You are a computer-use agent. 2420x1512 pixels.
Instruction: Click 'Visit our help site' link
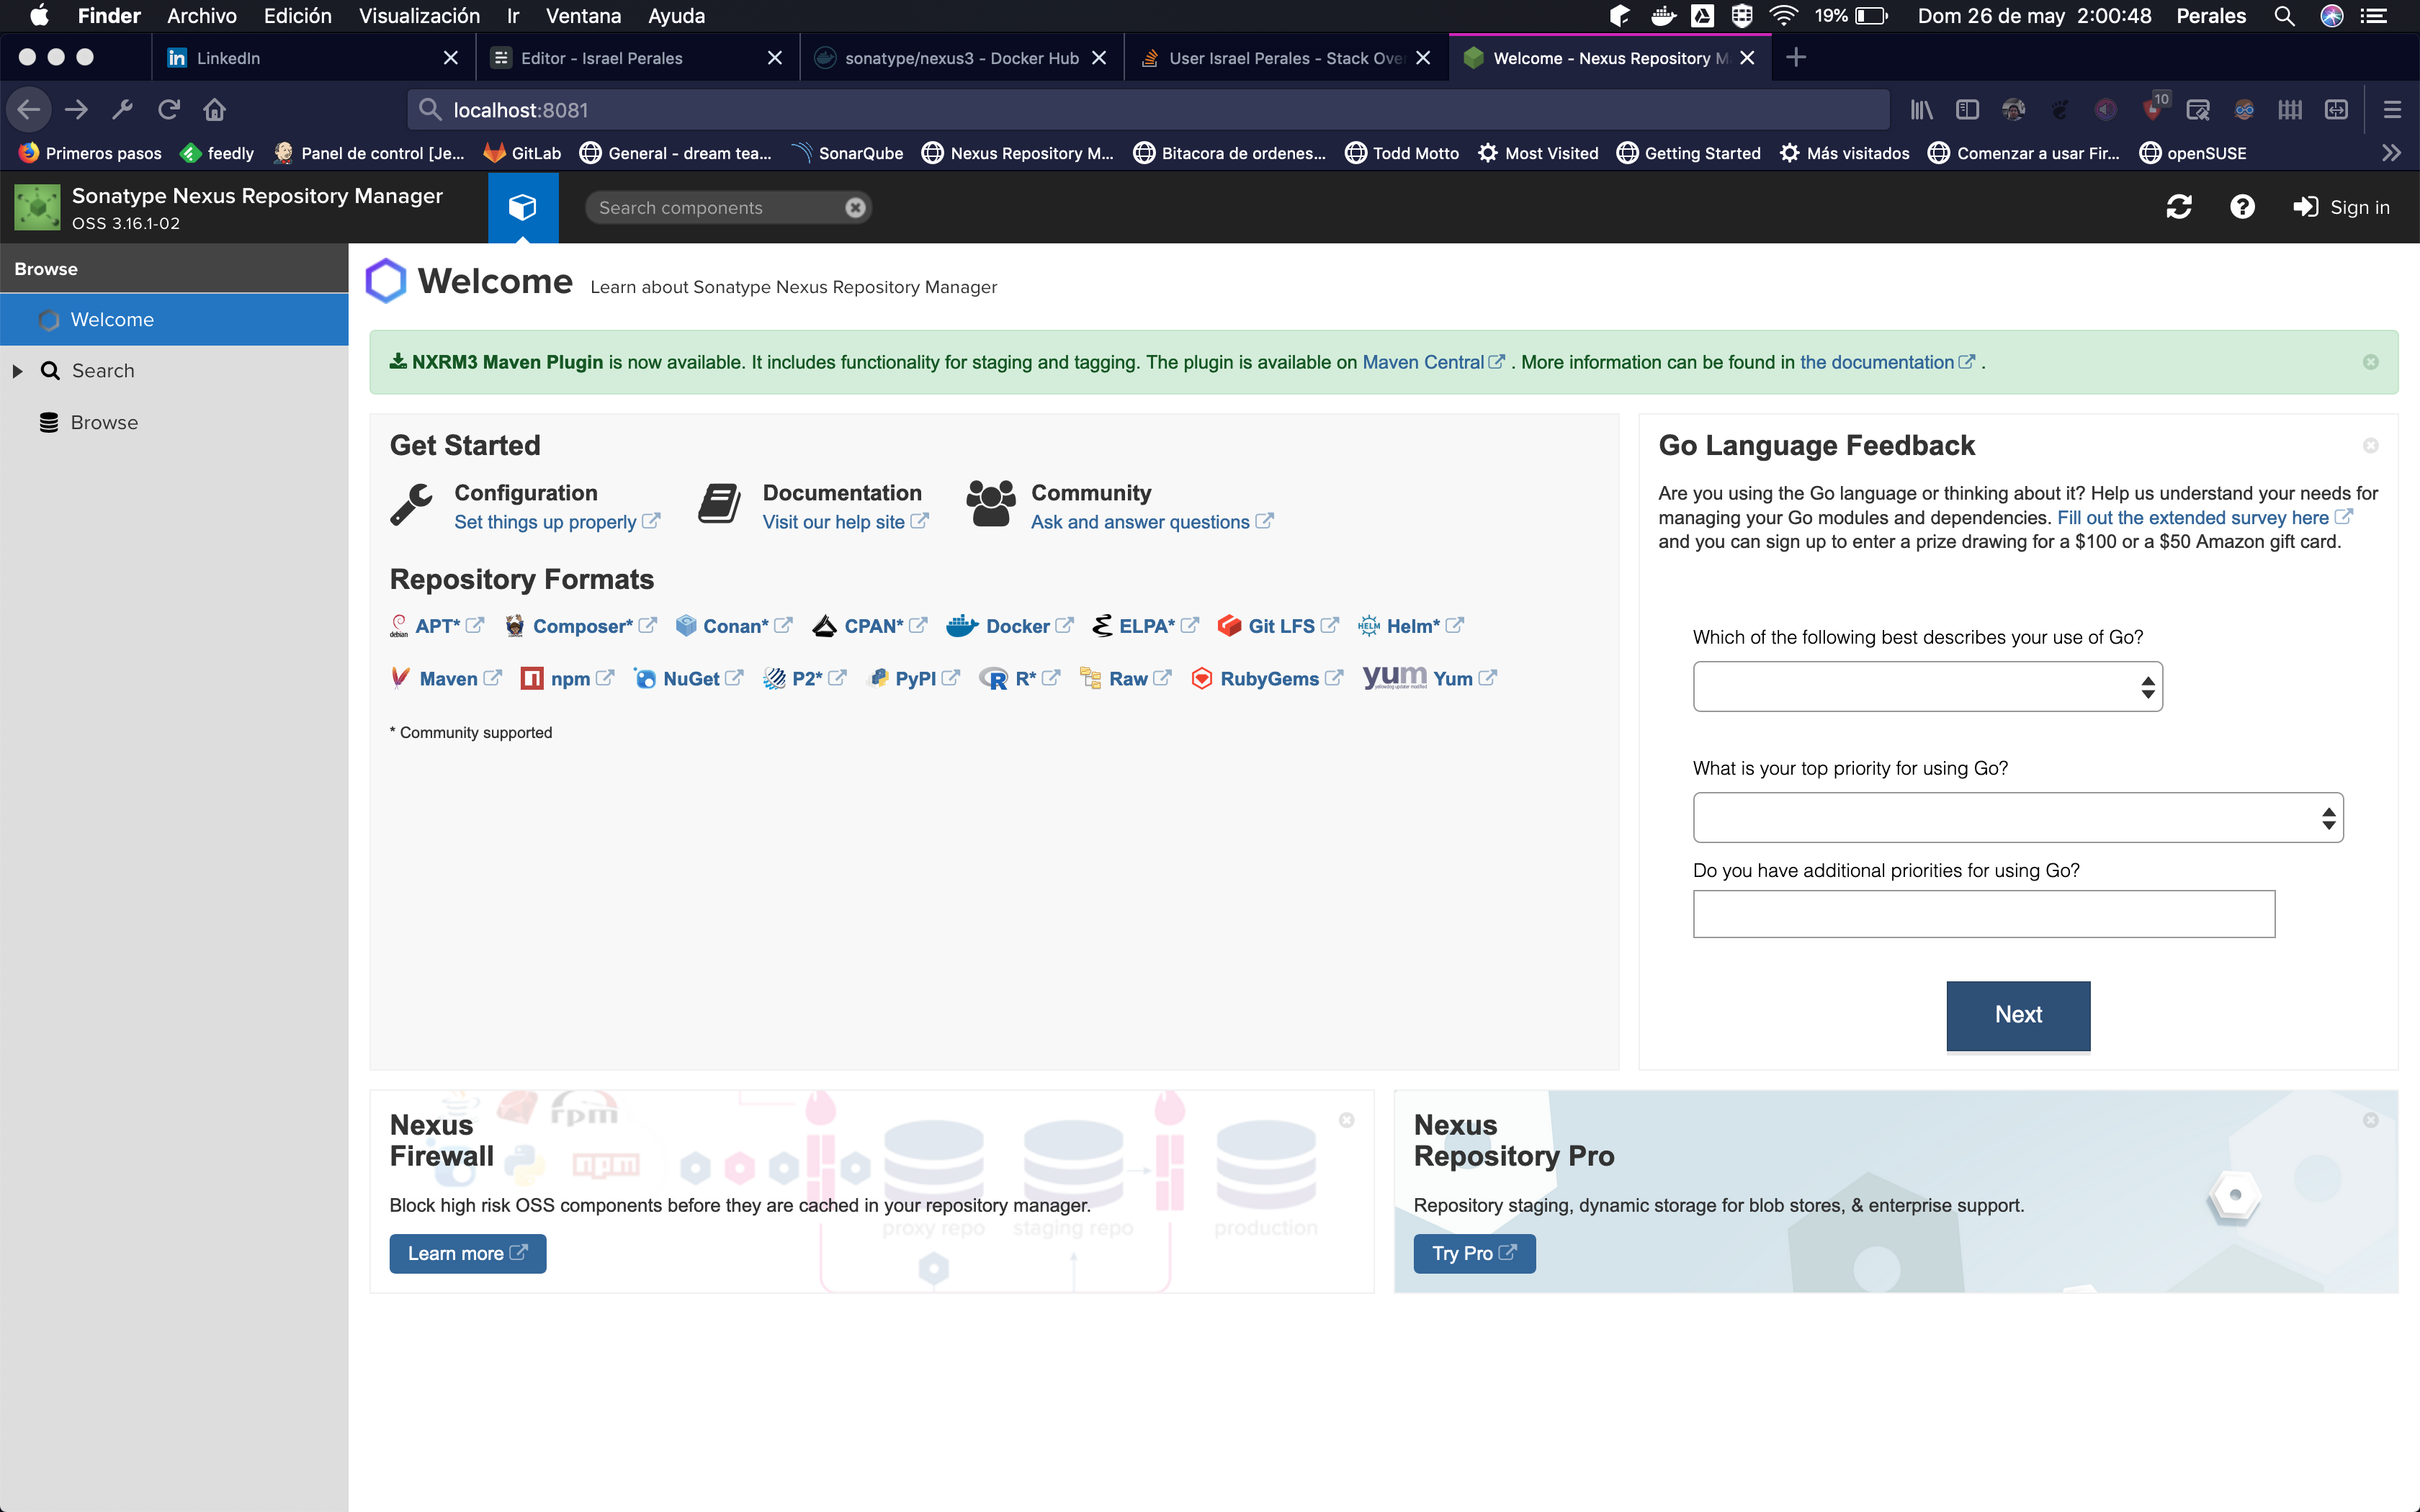coord(845,522)
